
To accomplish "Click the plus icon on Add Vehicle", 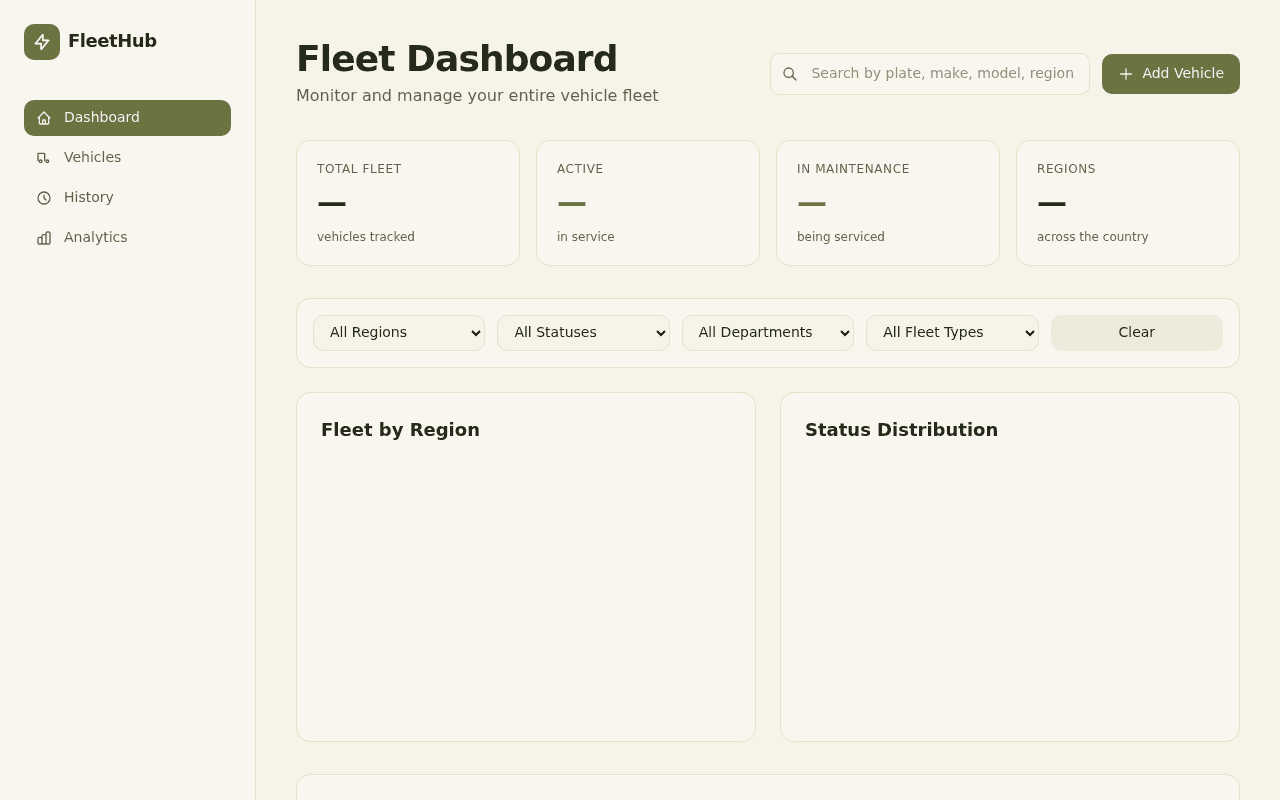I will 1126,74.
